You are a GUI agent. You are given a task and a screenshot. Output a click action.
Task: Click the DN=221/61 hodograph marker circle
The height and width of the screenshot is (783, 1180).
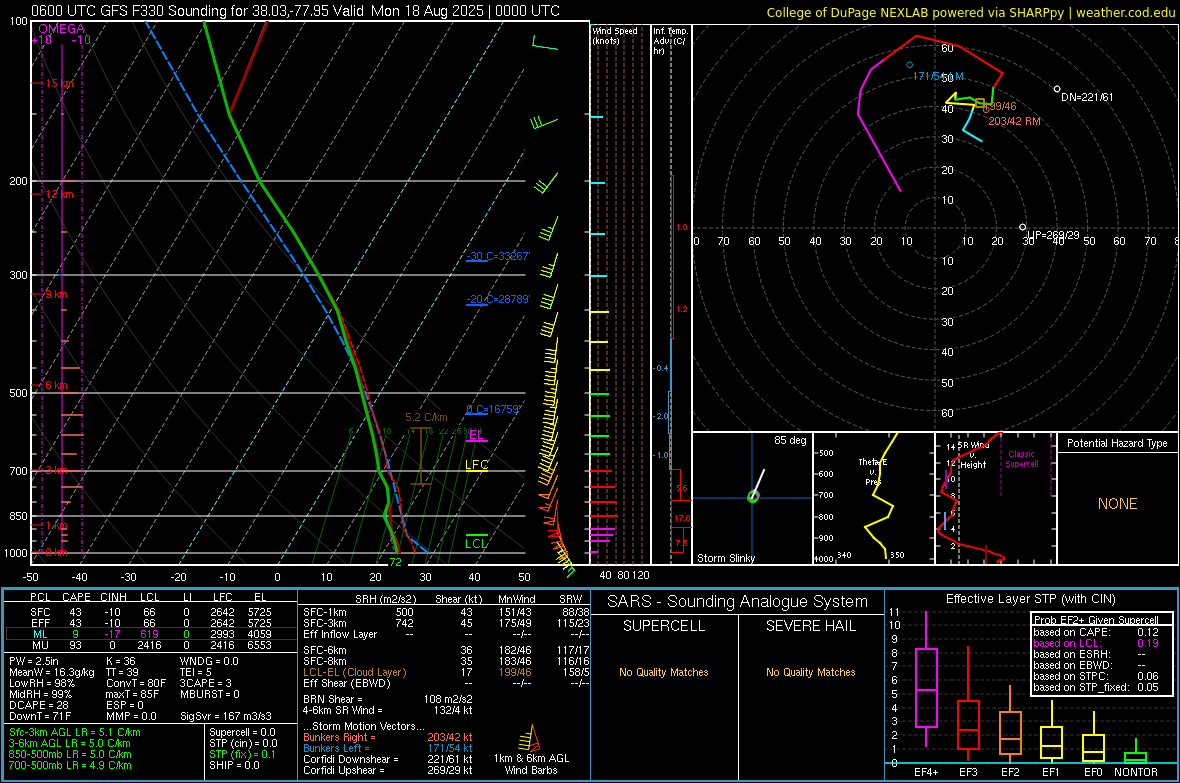pos(1057,89)
